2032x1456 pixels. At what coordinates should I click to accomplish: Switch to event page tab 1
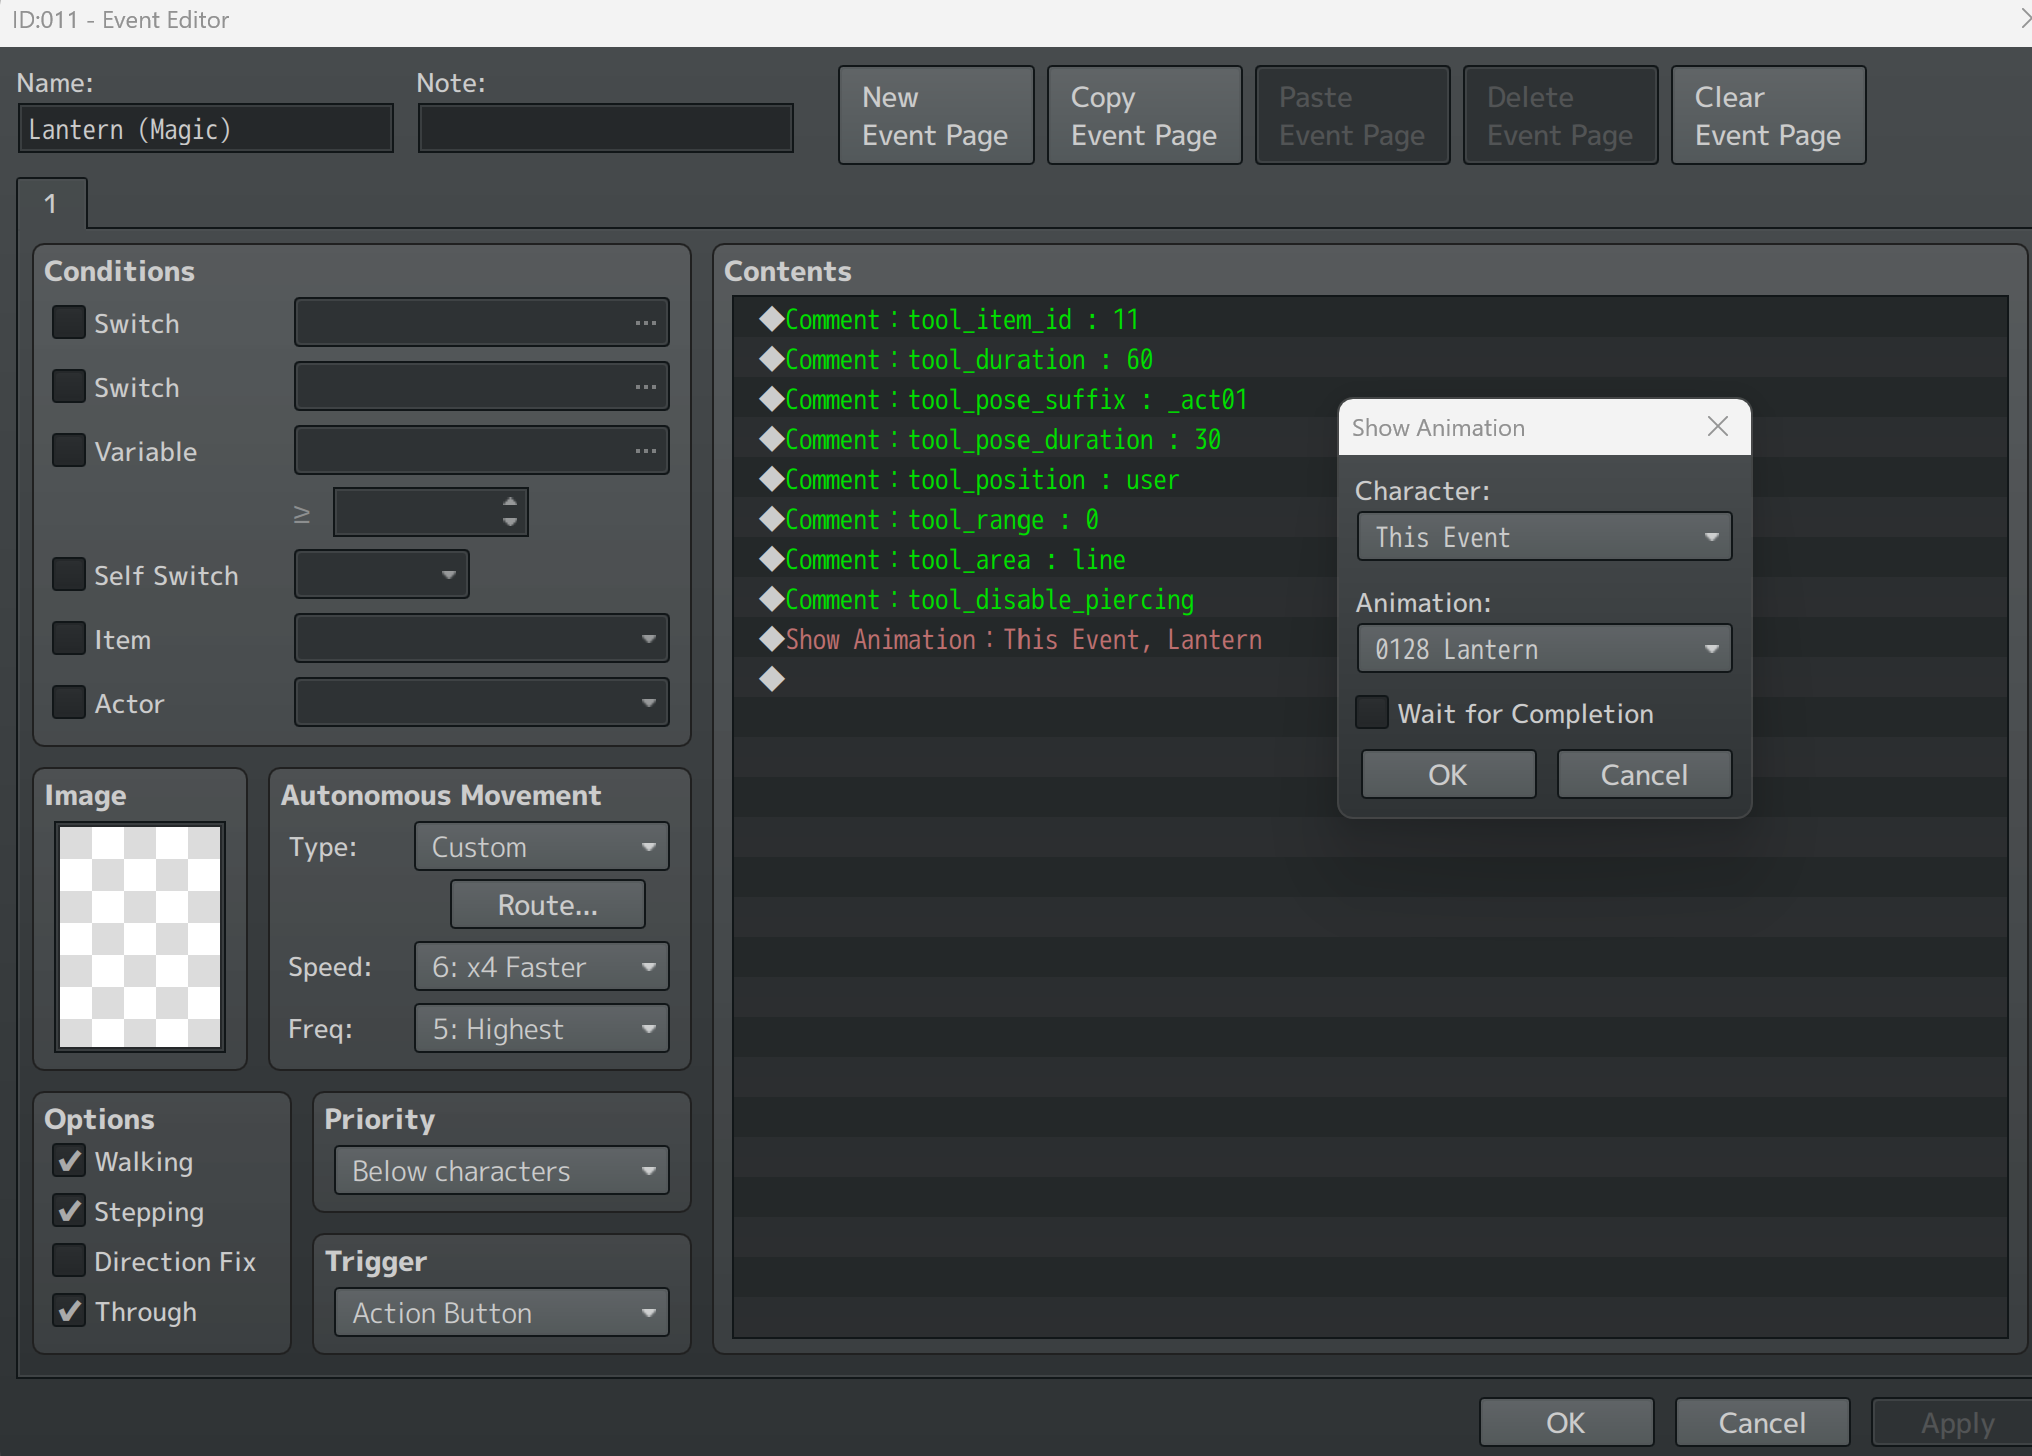pyautogui.click(x=51, y=204)
